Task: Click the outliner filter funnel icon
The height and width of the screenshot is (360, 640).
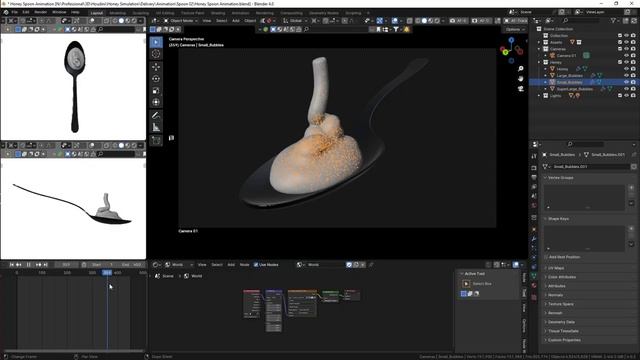Action: [613, 20]
